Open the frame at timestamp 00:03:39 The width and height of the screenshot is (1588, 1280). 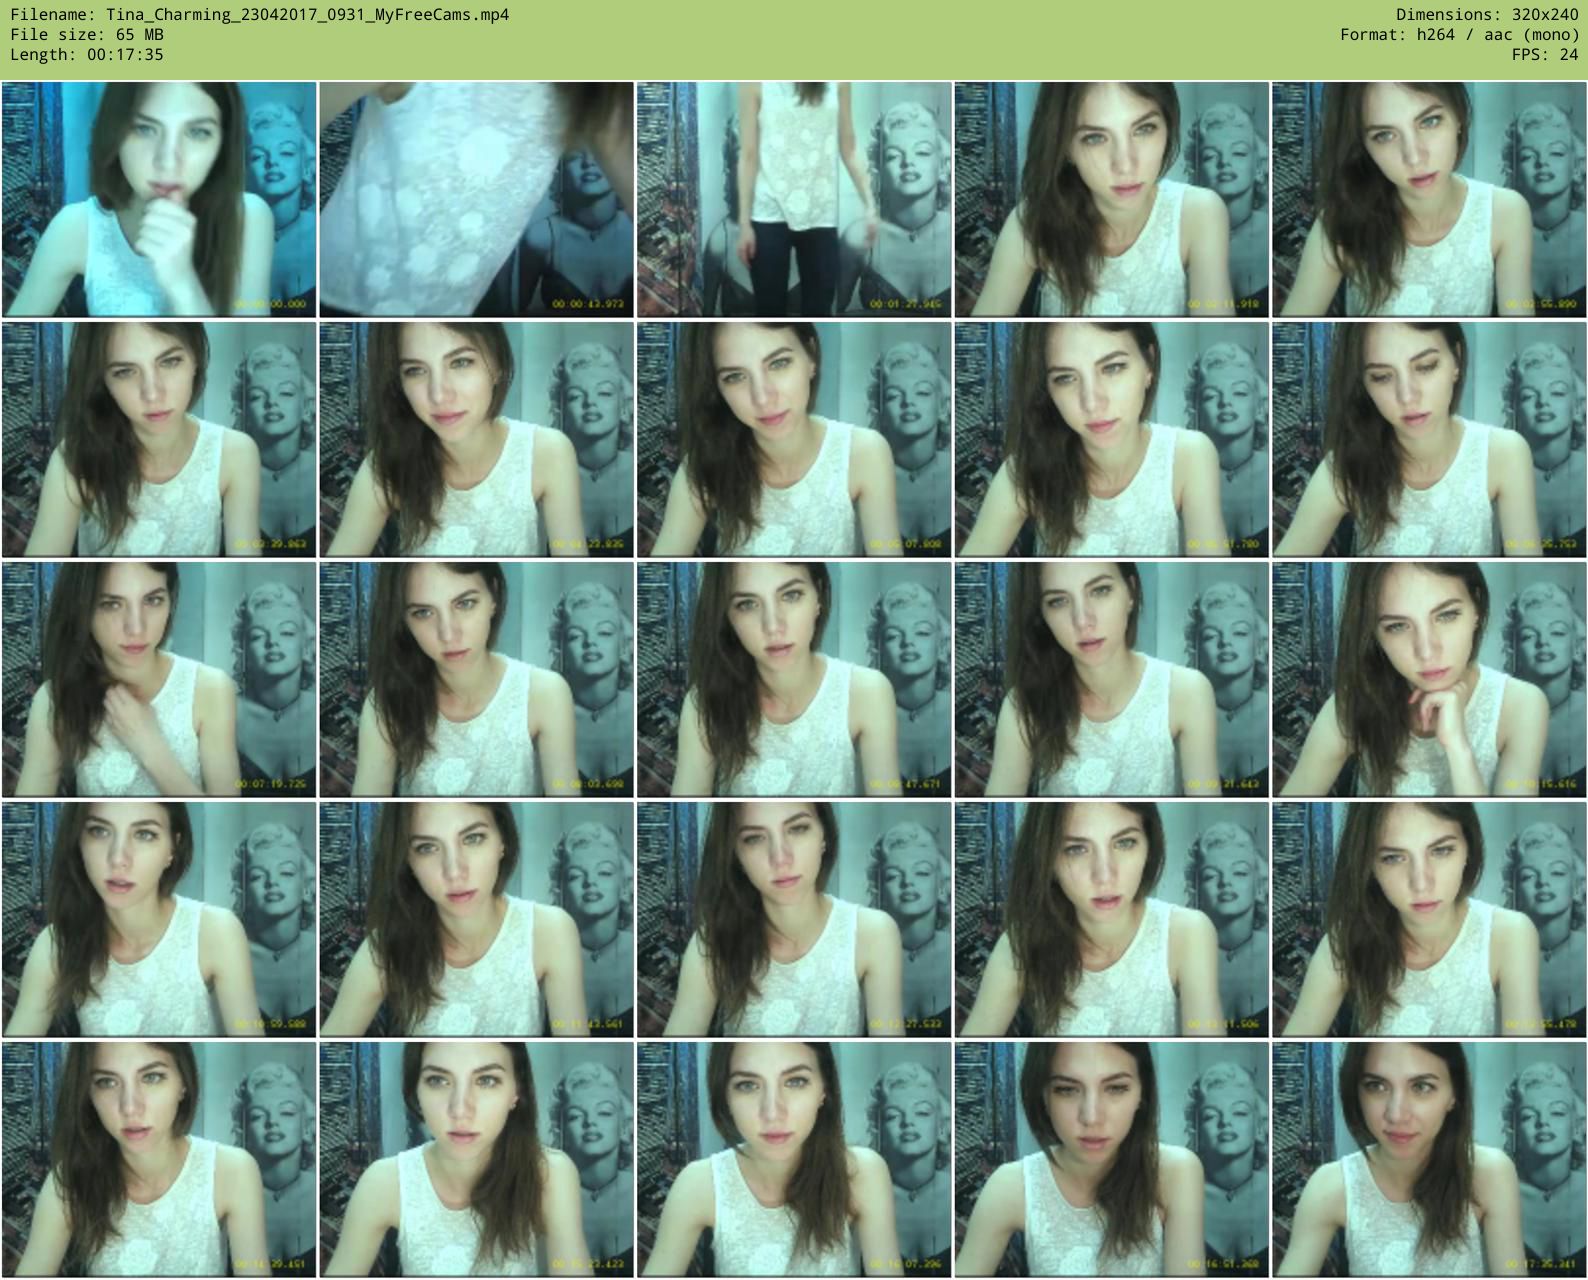pyautogui.click(x=159, y=439)
